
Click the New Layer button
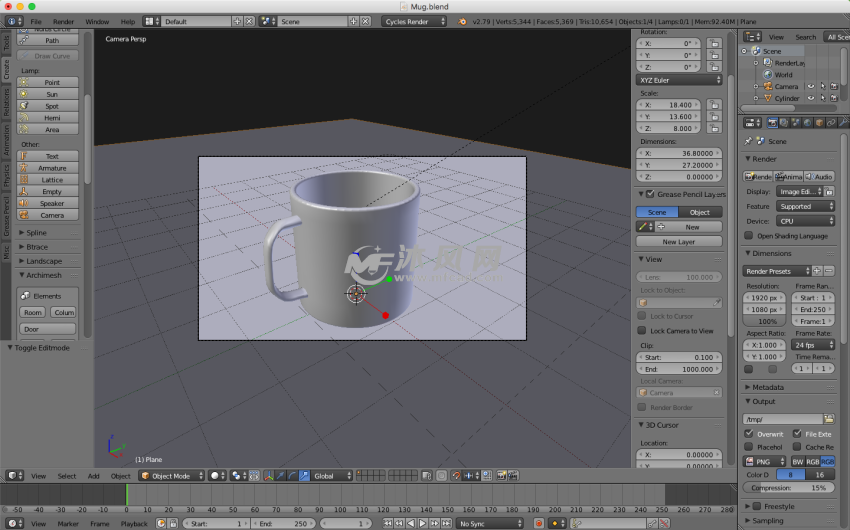[x=678, y=241]
